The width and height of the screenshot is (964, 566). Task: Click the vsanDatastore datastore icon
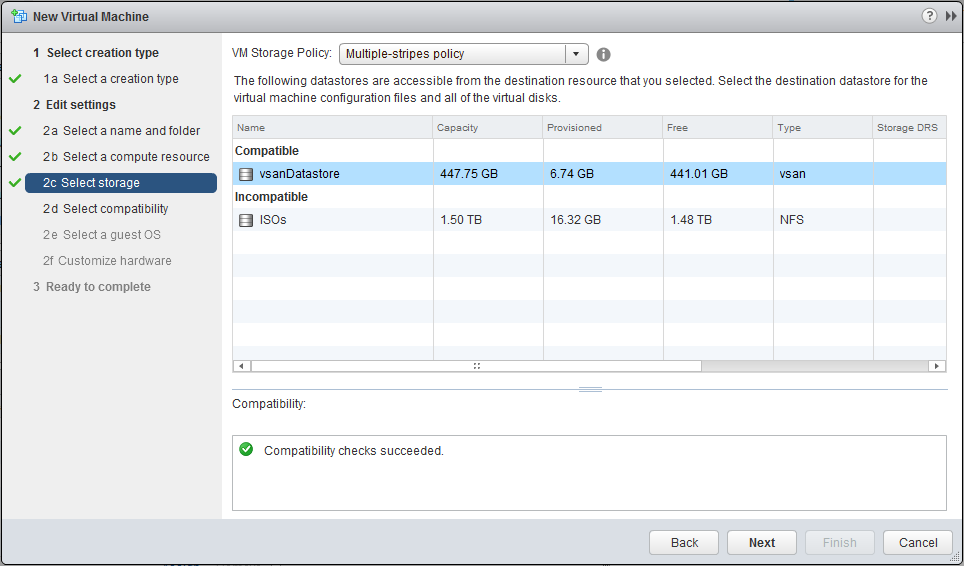tap(245, 174)
